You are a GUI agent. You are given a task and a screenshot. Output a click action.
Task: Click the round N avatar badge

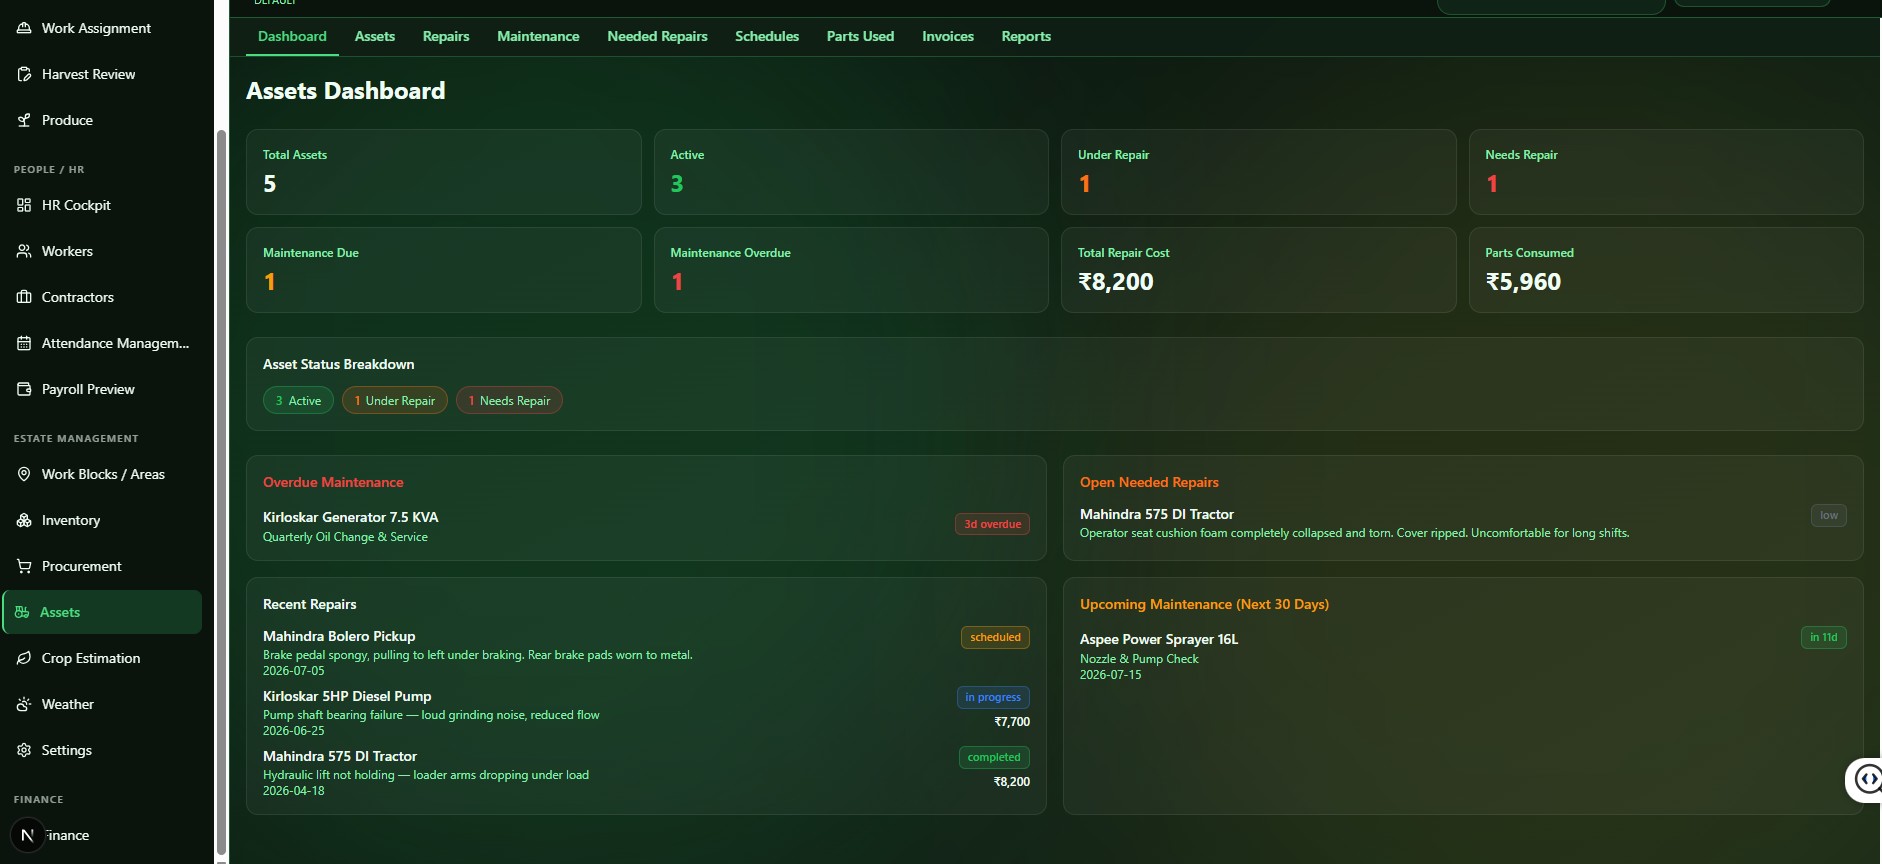27,835
